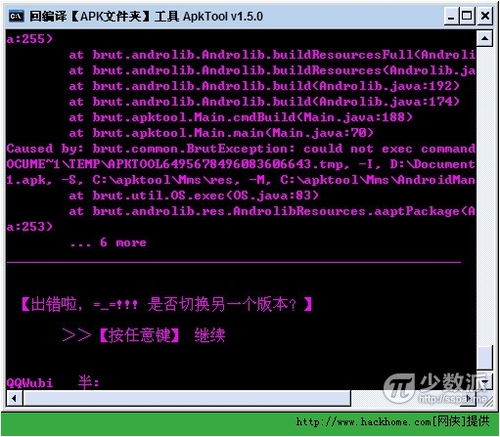Click the Caused by BrutException line
The width and height of the screenshot is (500, 437).
point(241,149)
